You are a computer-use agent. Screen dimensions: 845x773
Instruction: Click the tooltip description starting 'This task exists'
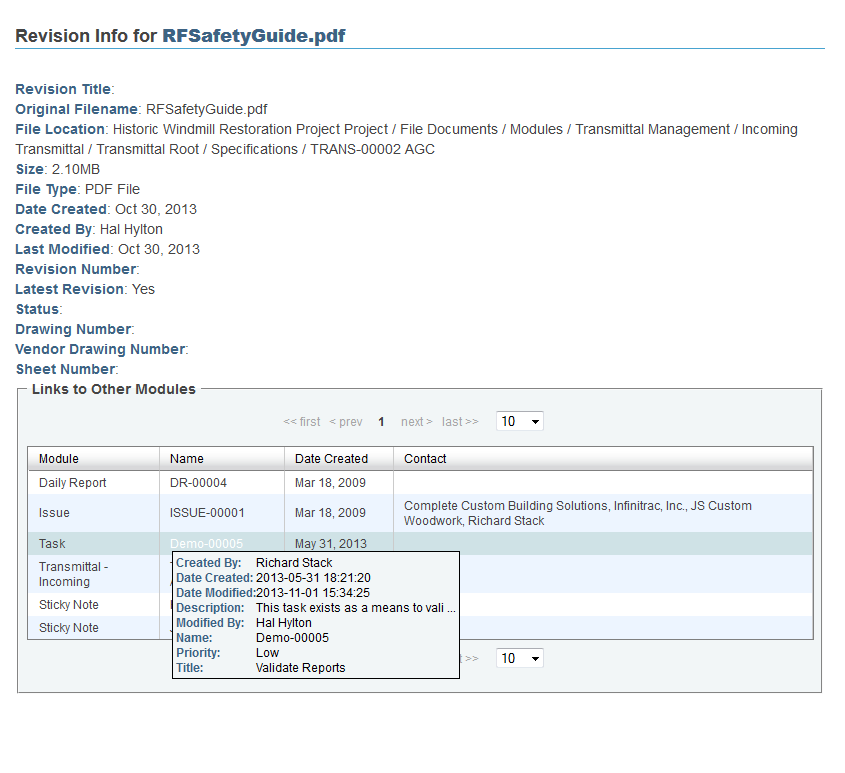356,608
